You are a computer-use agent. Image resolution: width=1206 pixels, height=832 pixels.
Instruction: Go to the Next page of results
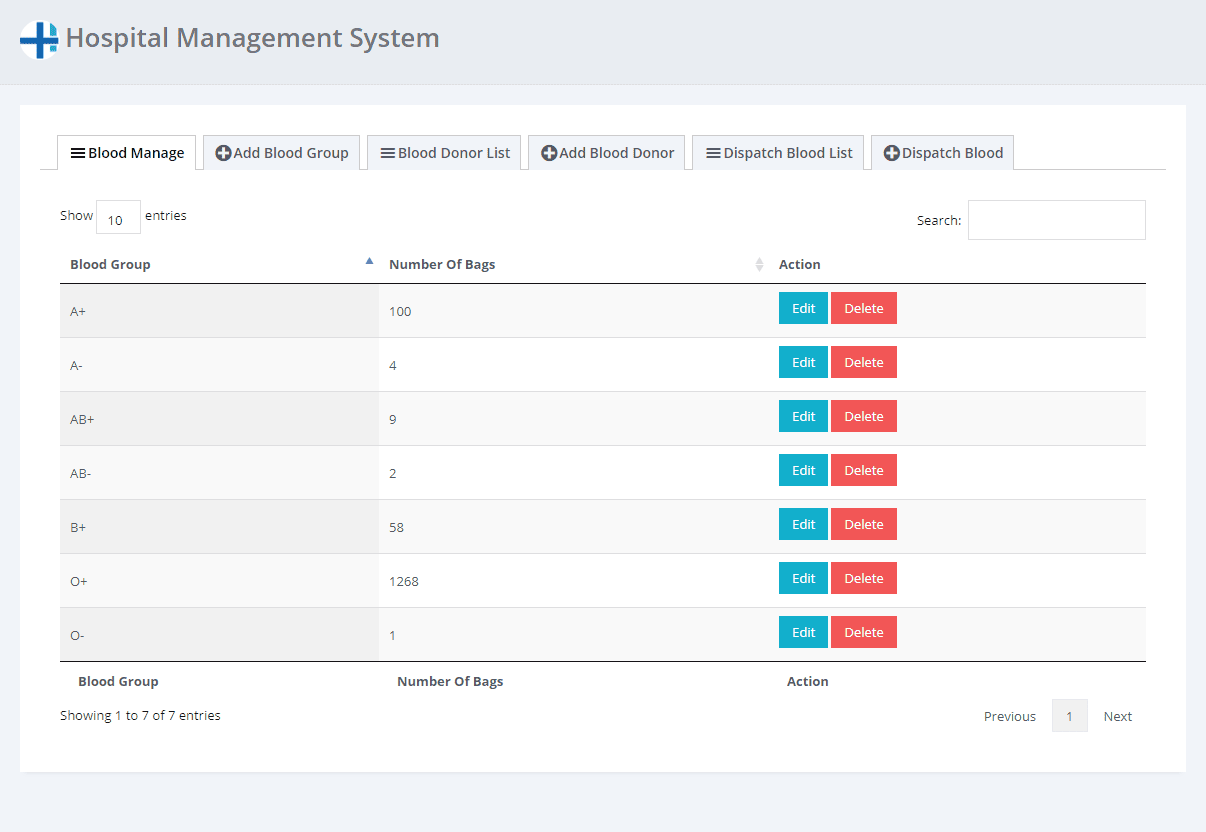click(1117, 716)
